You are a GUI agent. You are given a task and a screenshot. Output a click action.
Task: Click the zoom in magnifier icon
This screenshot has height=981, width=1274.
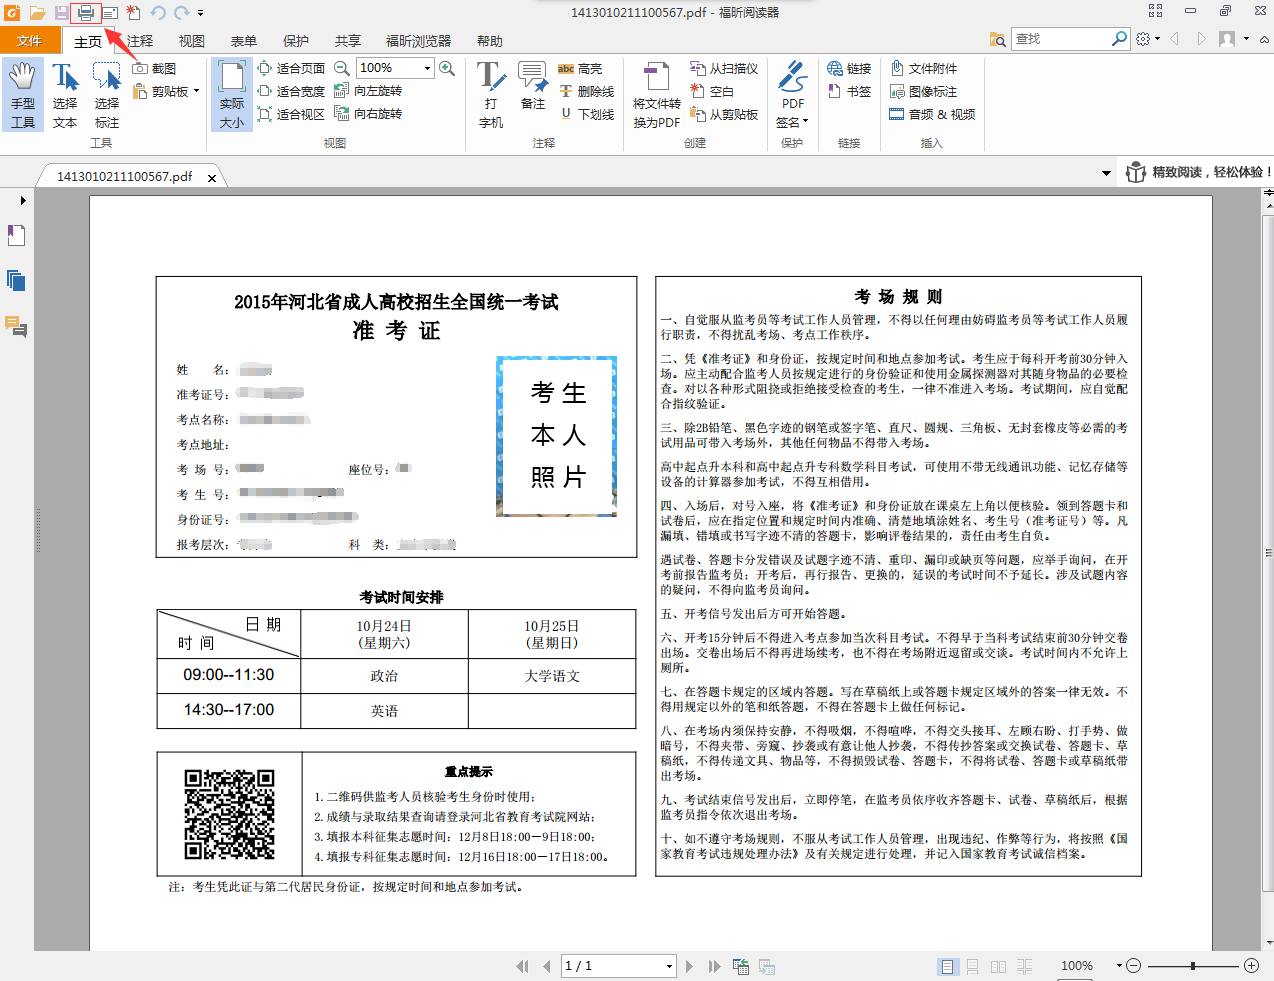coord(447,68)
